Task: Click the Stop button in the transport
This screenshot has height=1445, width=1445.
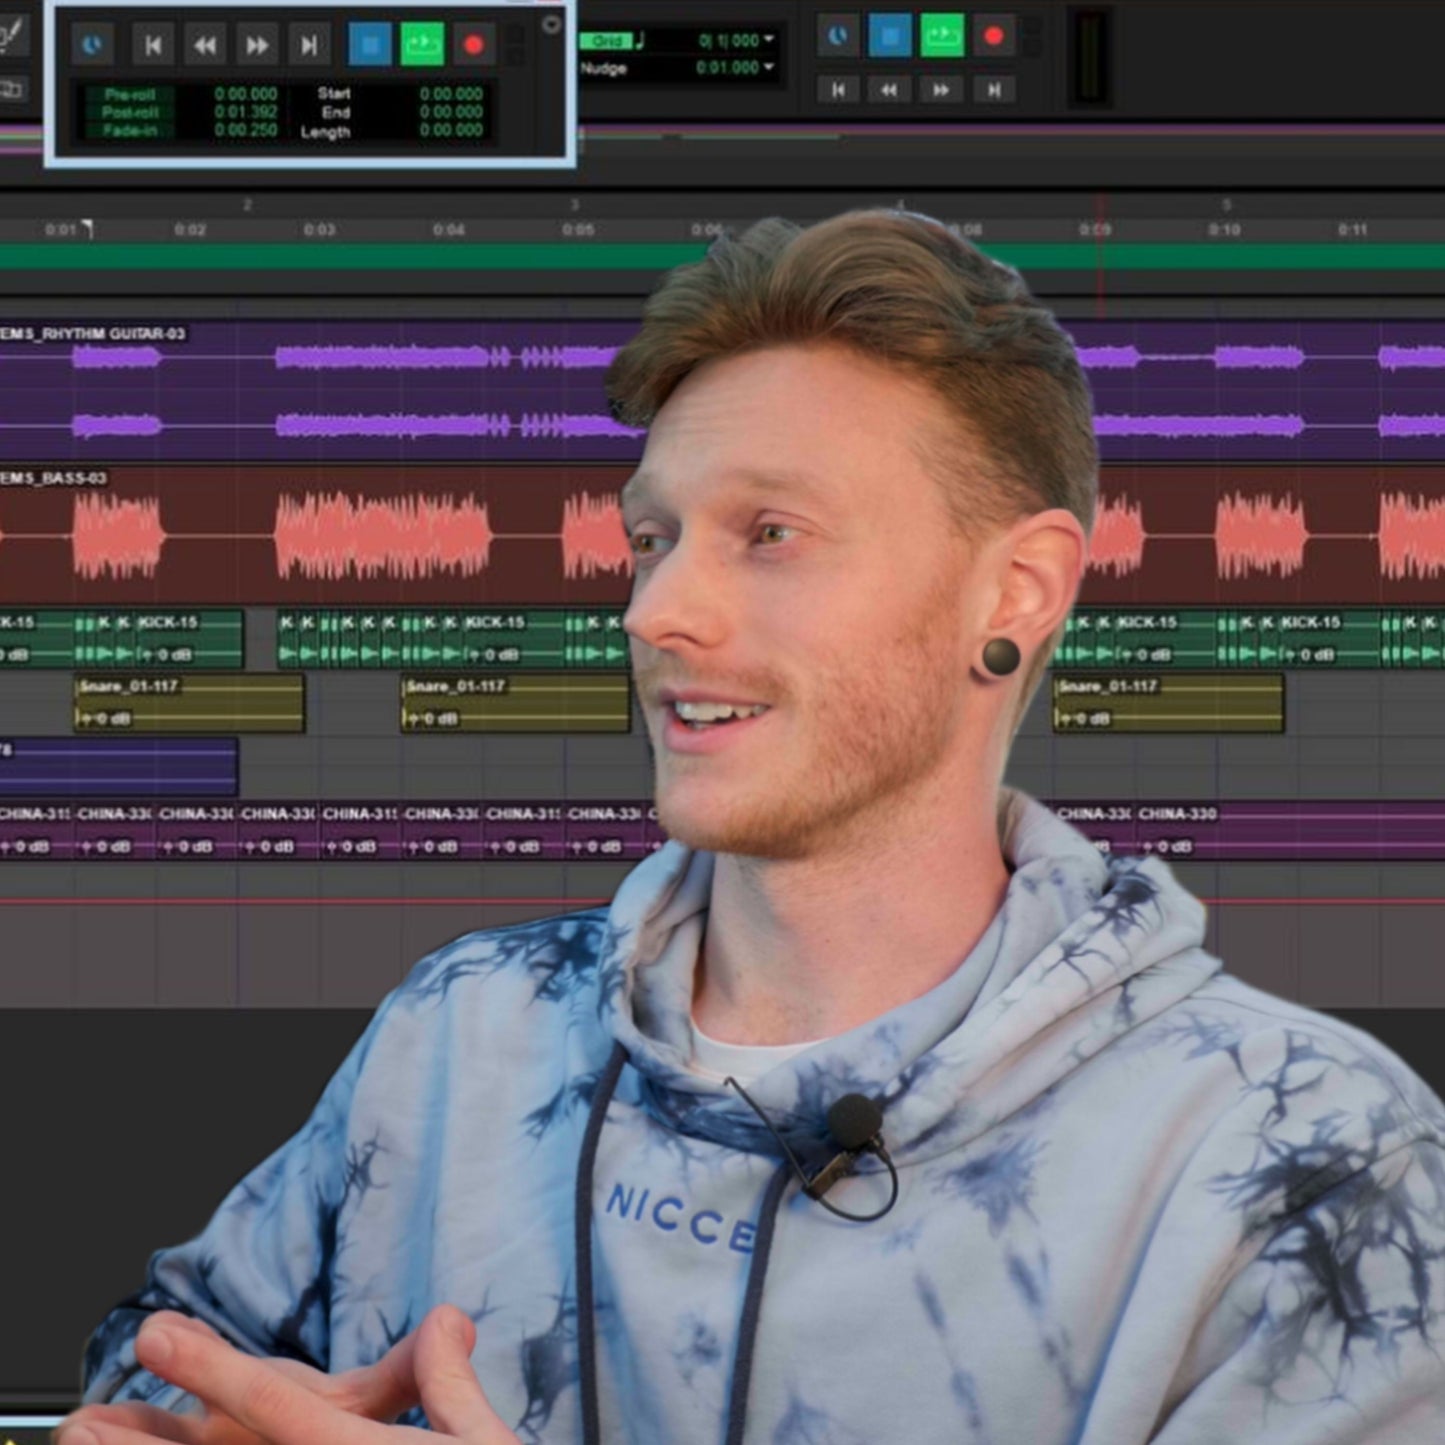Action: 369,43
